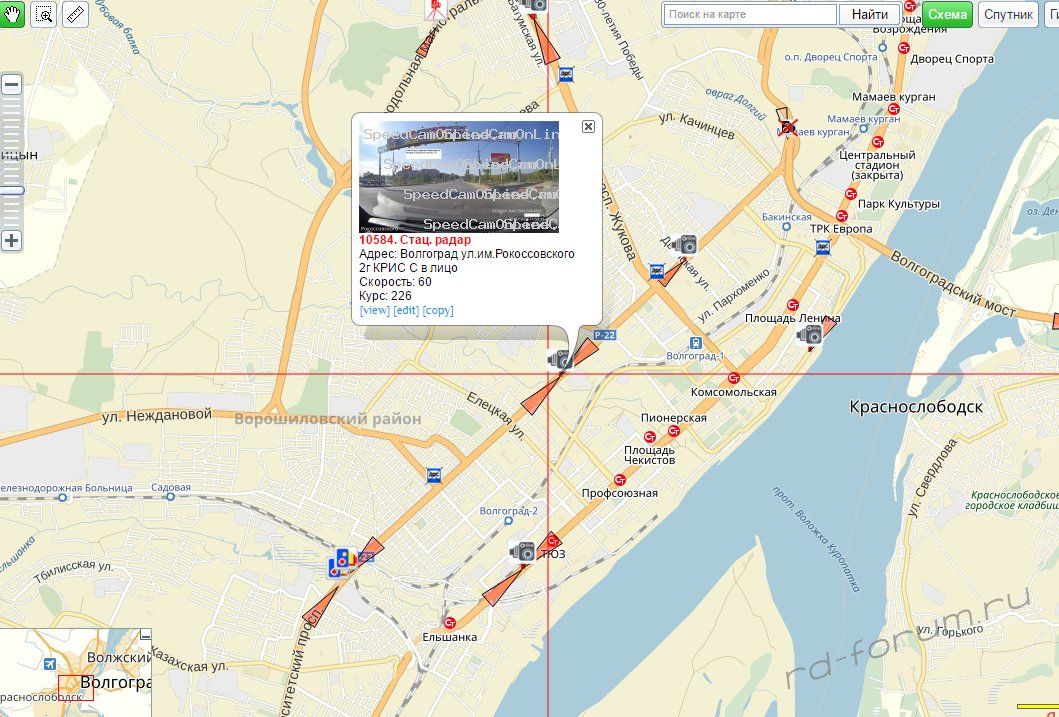Image resolution: width=1059 pixels, height=717 pixels.
Task: Collapse the overview minimap
Action: tap(145, 635)
